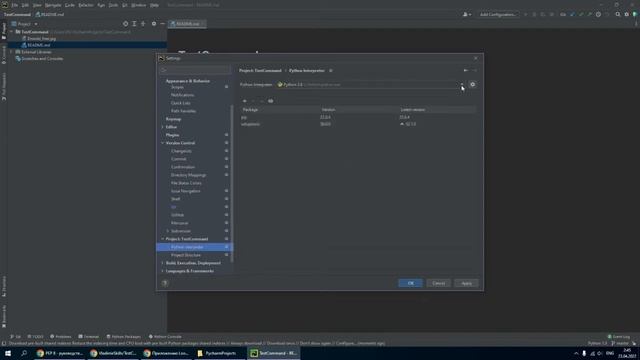Open the Event Log

pyautogui.click(x=619, y=337)
